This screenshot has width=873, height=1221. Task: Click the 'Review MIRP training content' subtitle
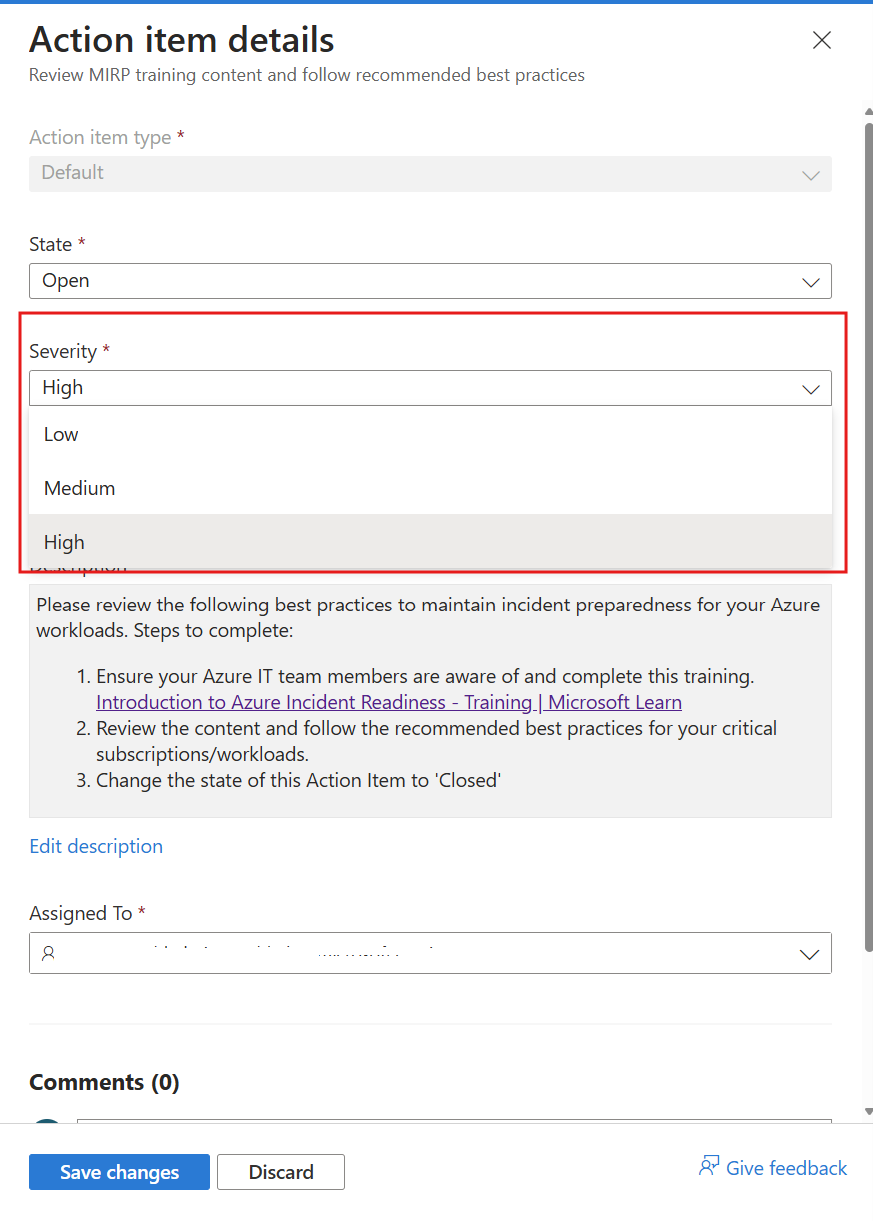pos(307,75)
